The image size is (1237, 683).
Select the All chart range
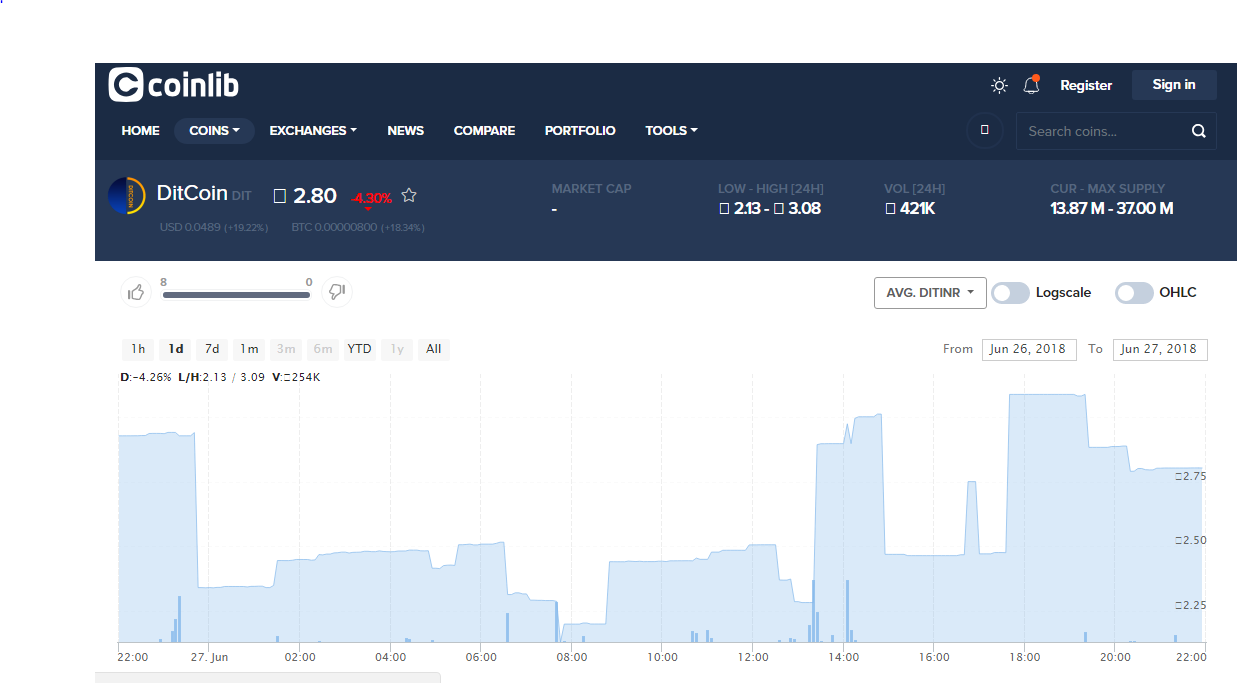433,349
